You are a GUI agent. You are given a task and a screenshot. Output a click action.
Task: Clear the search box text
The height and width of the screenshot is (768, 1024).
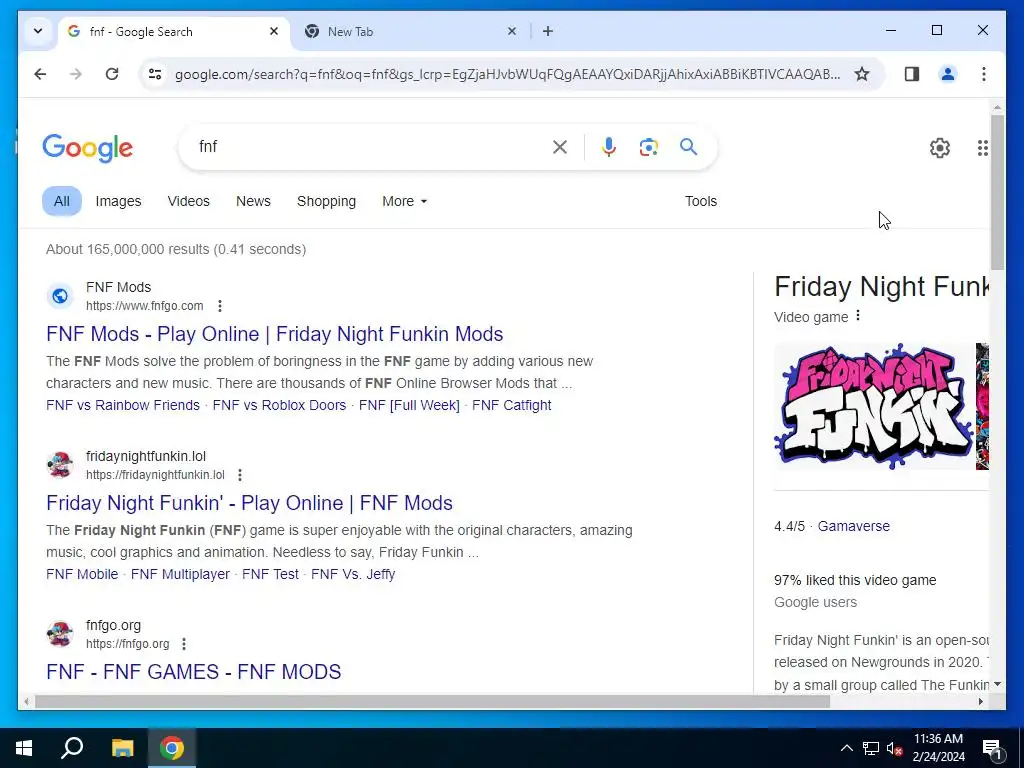pyautogui.click(x=560, y=147)
